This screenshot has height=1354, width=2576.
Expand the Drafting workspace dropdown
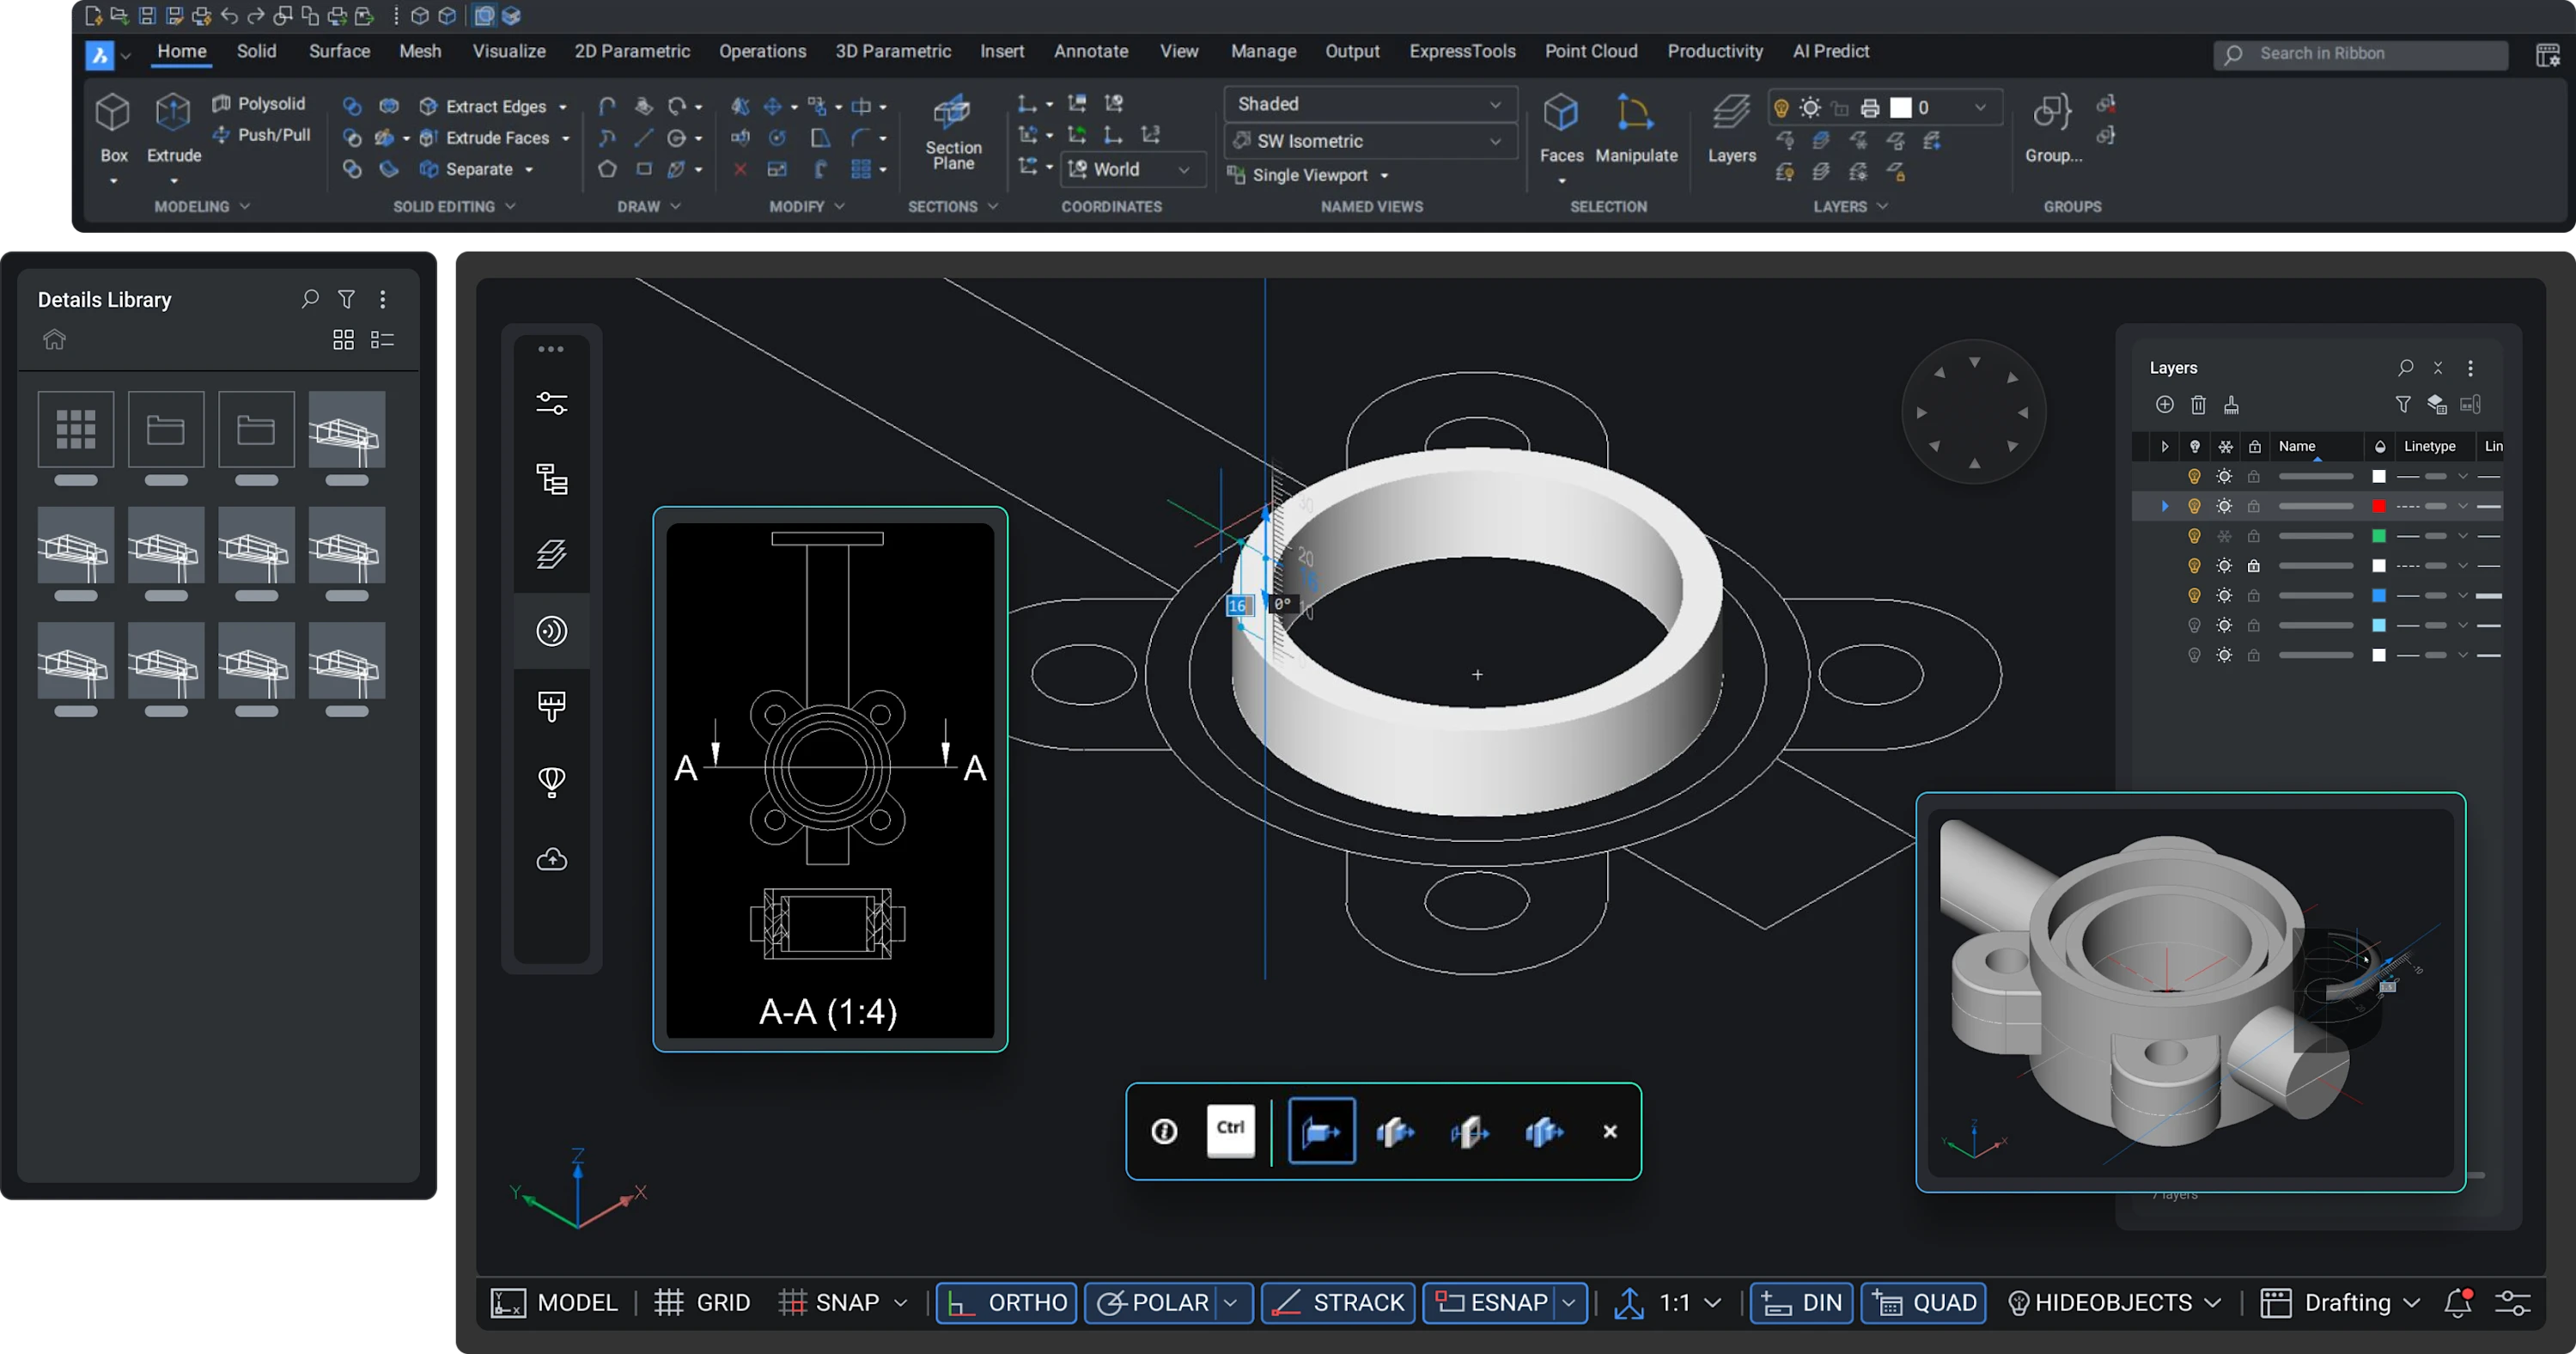click(x=2410, y=1302)
